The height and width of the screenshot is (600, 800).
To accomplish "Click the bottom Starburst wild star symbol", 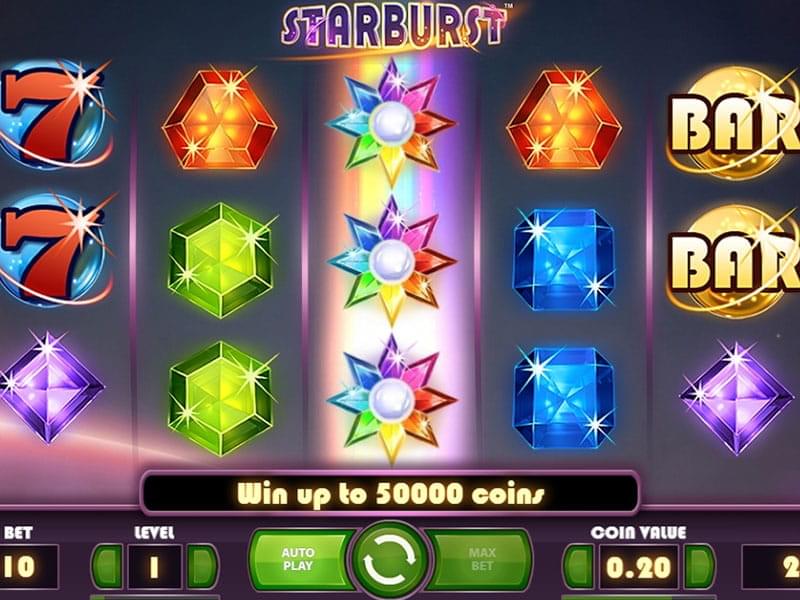I will pyautogui.click(x=391, y=399).
